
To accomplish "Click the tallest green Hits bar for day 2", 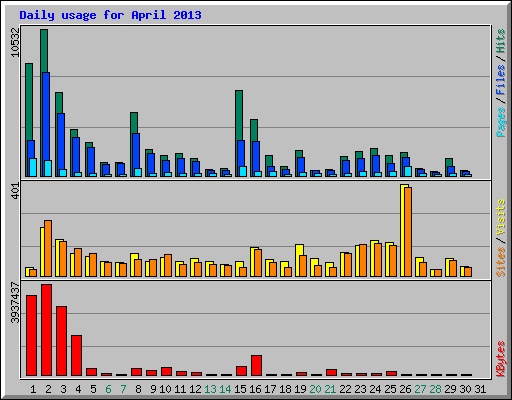I will point(44,50).
